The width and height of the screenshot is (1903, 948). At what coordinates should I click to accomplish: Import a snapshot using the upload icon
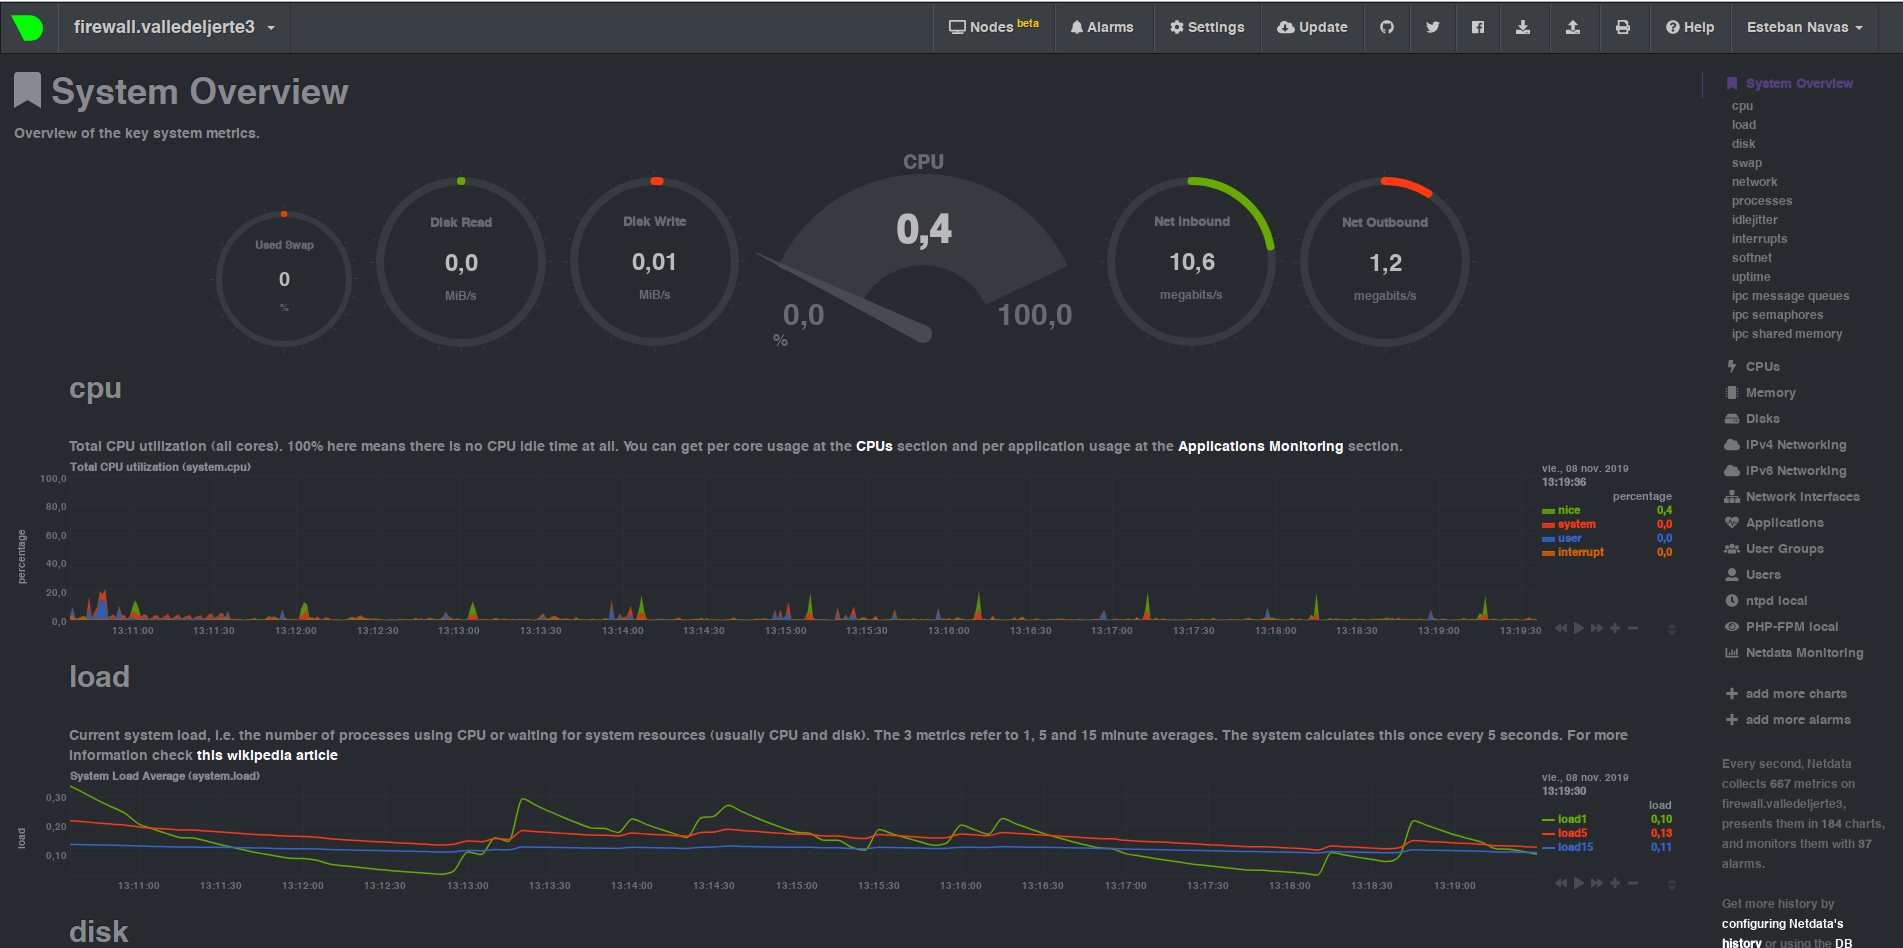click(x=1571, y=27)
